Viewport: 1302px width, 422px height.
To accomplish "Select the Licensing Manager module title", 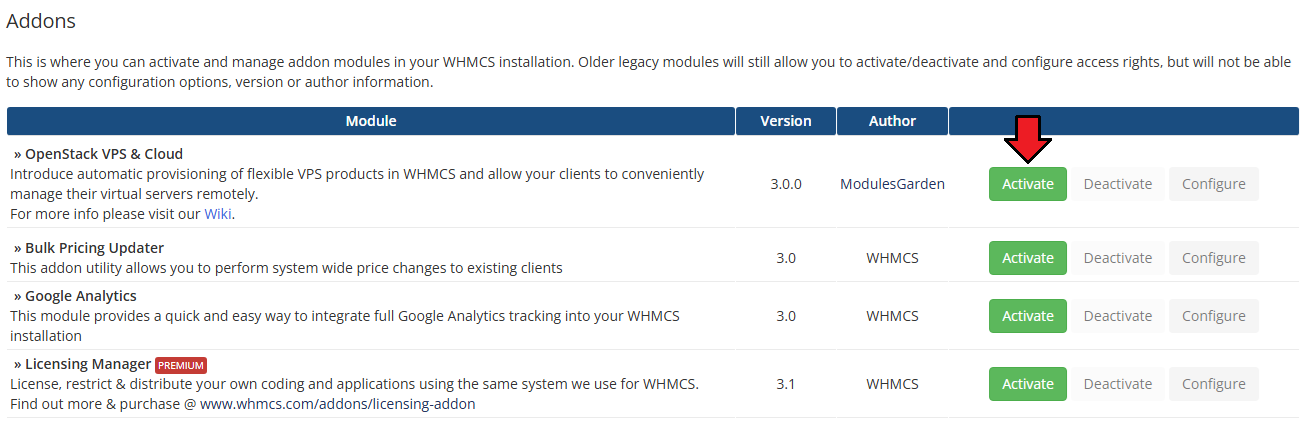I will pyautogui.click(x=87, y=364).
